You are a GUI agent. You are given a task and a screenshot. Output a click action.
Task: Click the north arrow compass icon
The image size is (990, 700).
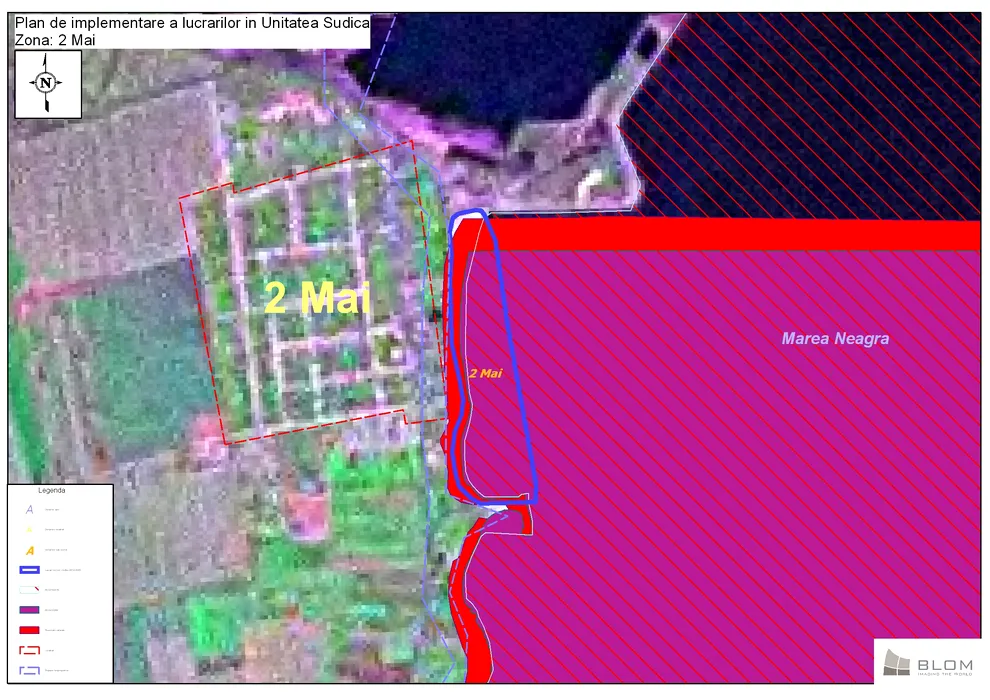pos(46,83)
